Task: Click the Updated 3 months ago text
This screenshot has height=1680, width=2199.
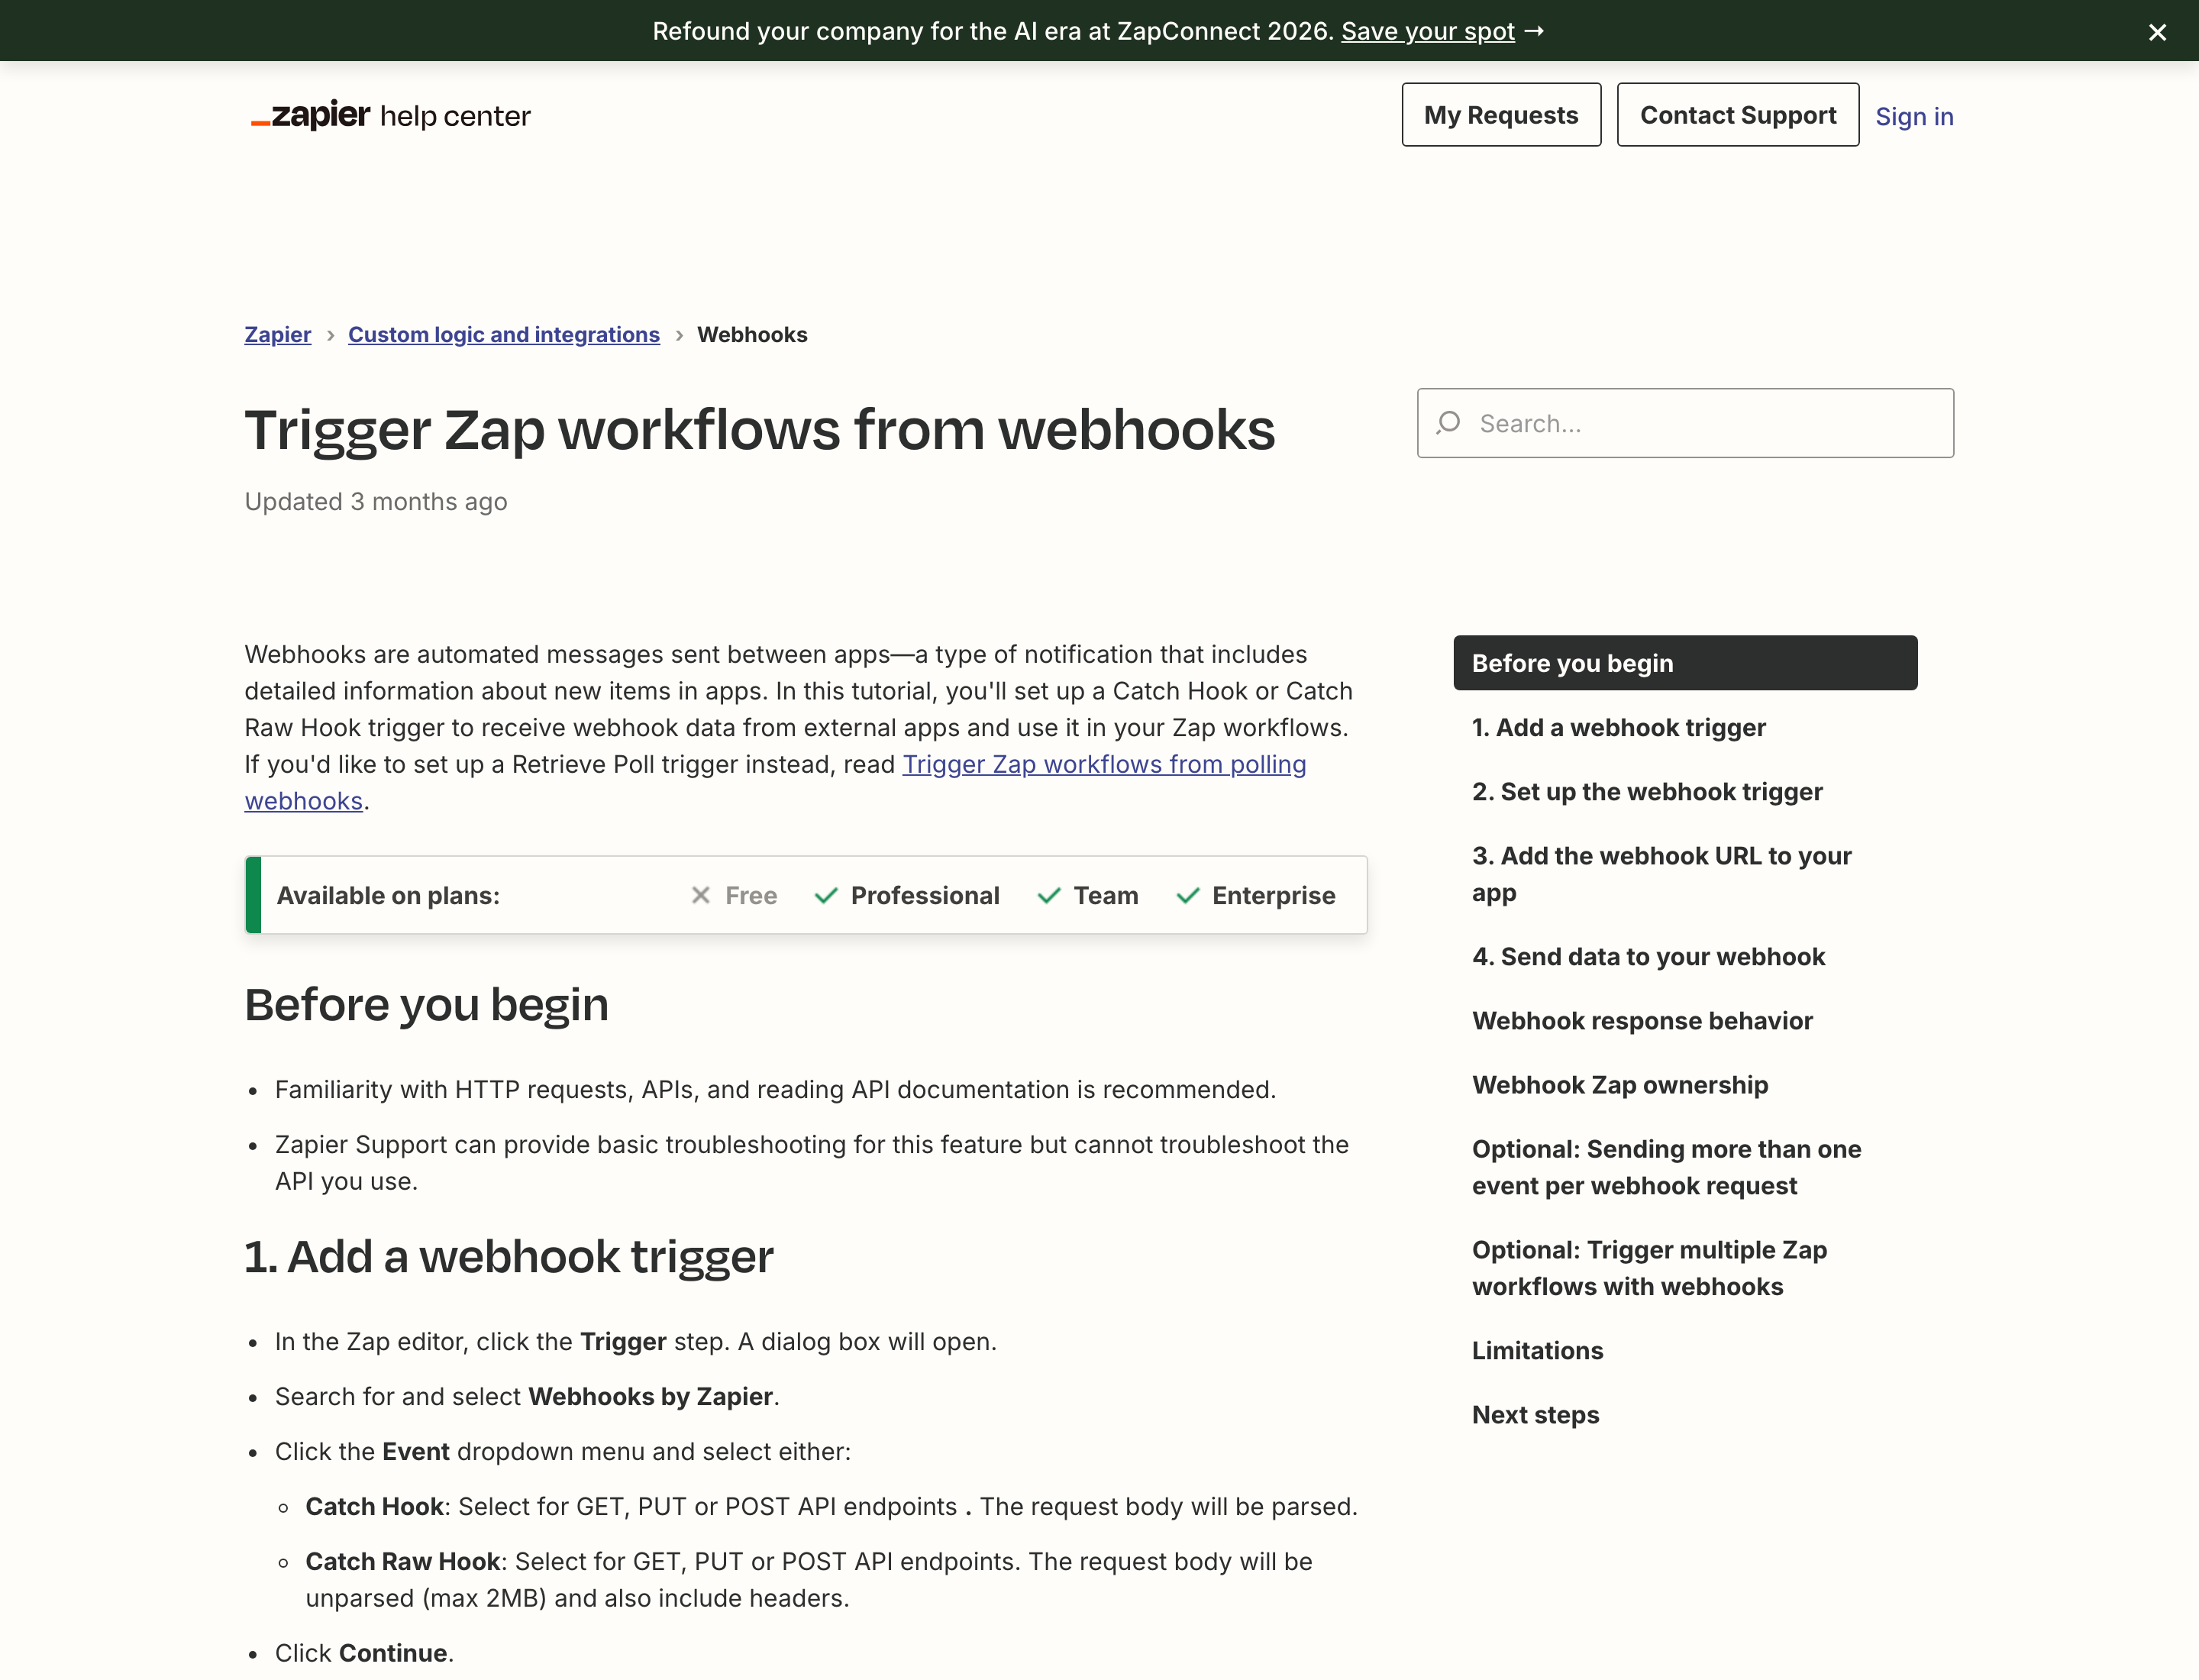Action: [x=376, y=501]
